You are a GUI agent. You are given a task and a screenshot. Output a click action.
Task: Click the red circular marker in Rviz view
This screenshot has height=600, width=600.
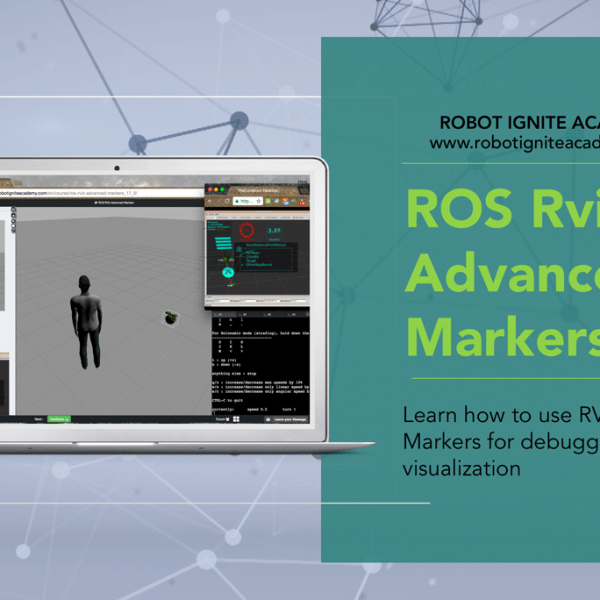coord(247,230)
